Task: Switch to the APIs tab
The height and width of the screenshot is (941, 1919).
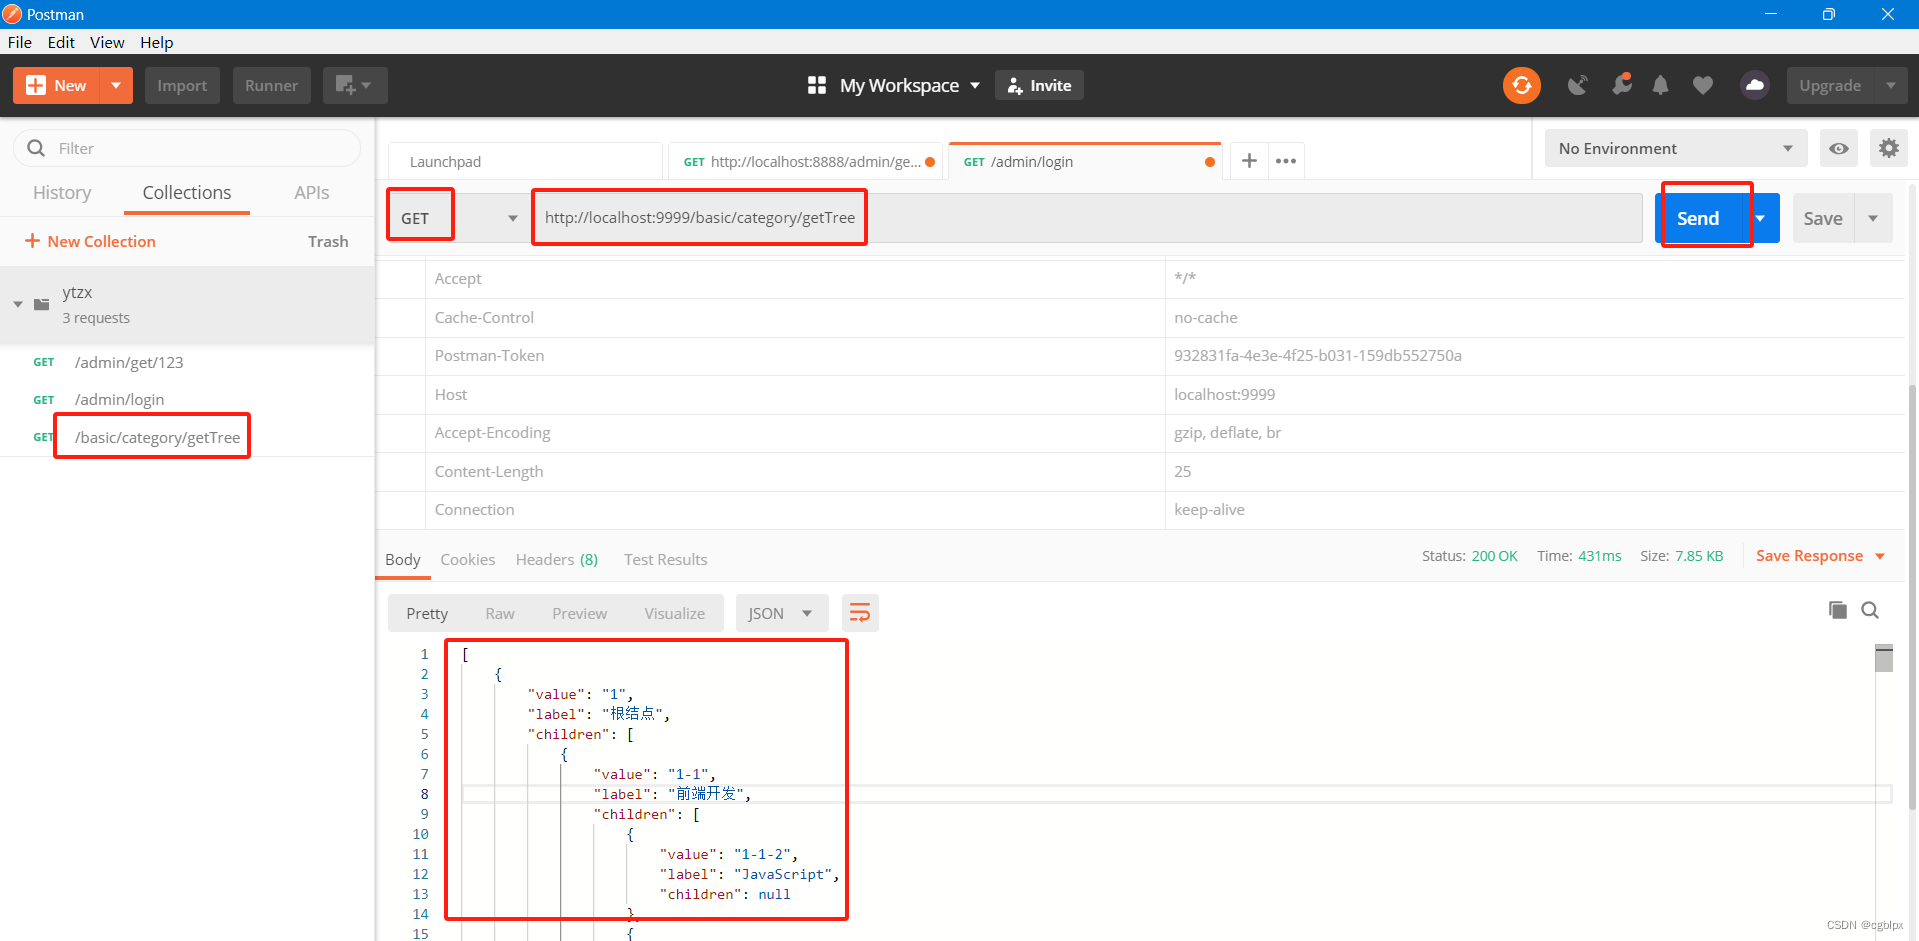Action: [312, 193]
